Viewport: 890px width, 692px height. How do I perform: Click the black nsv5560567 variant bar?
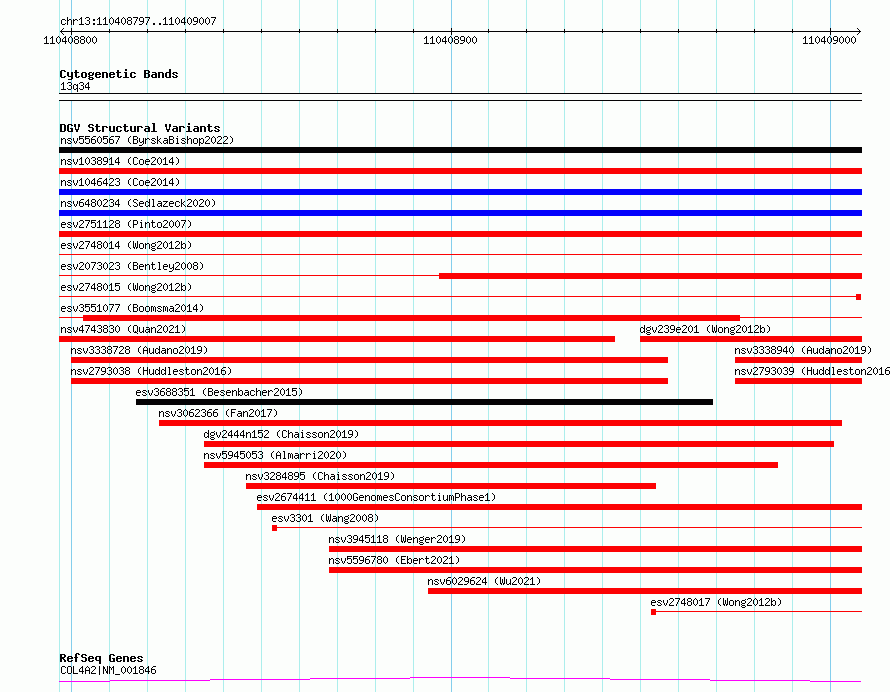(460, 150)
